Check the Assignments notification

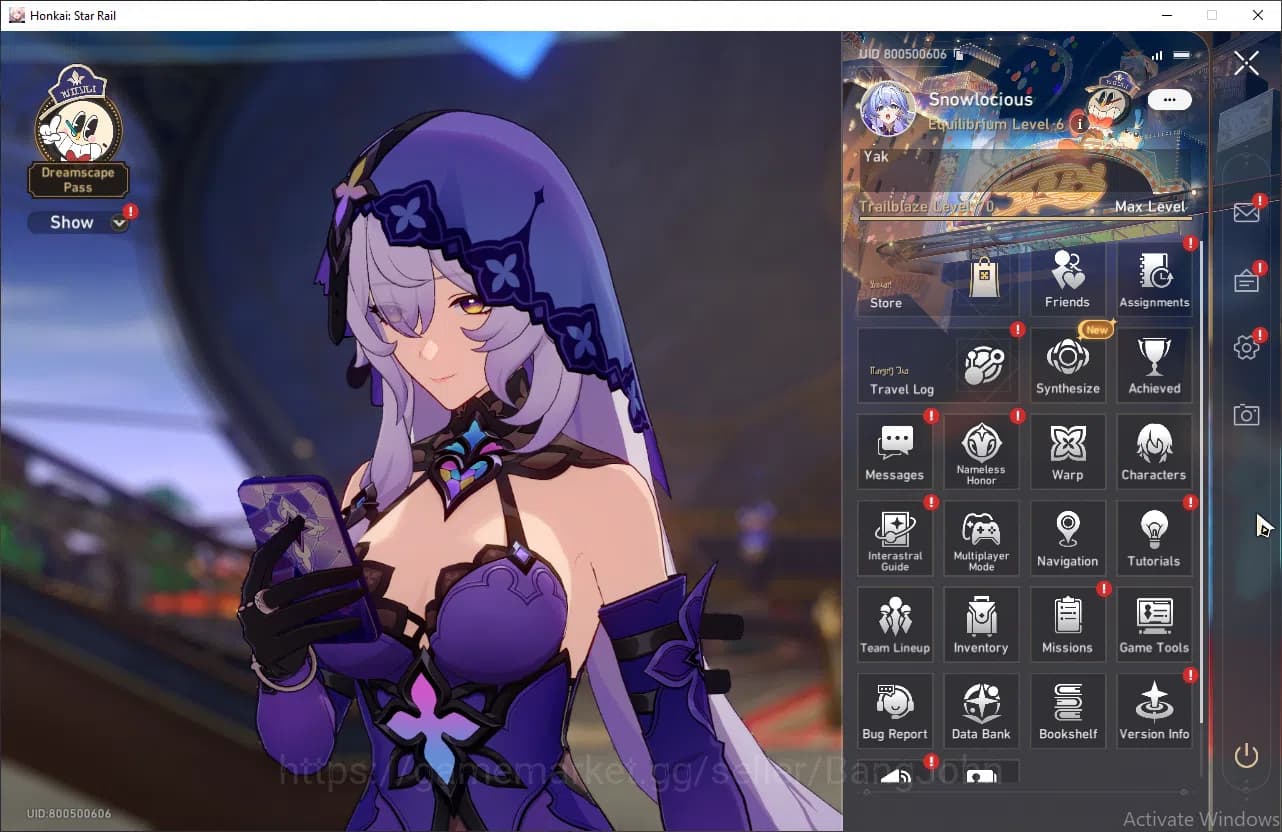(1154, 278)
